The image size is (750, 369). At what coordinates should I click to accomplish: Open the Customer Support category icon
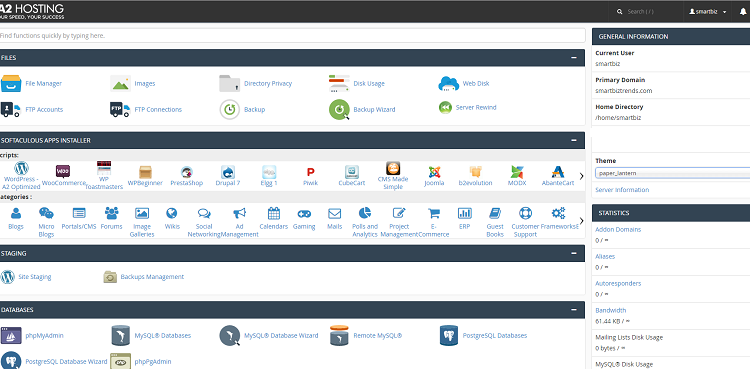click(x=525, y=213)
